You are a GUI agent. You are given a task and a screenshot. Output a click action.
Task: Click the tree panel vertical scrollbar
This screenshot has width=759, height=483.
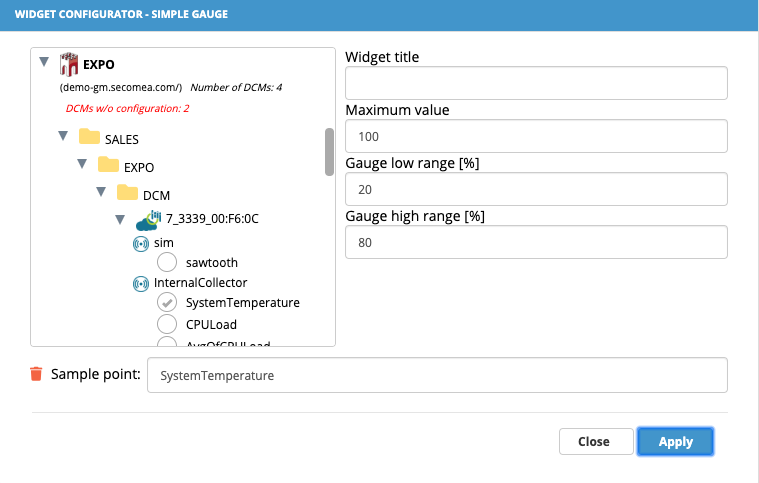330,152
